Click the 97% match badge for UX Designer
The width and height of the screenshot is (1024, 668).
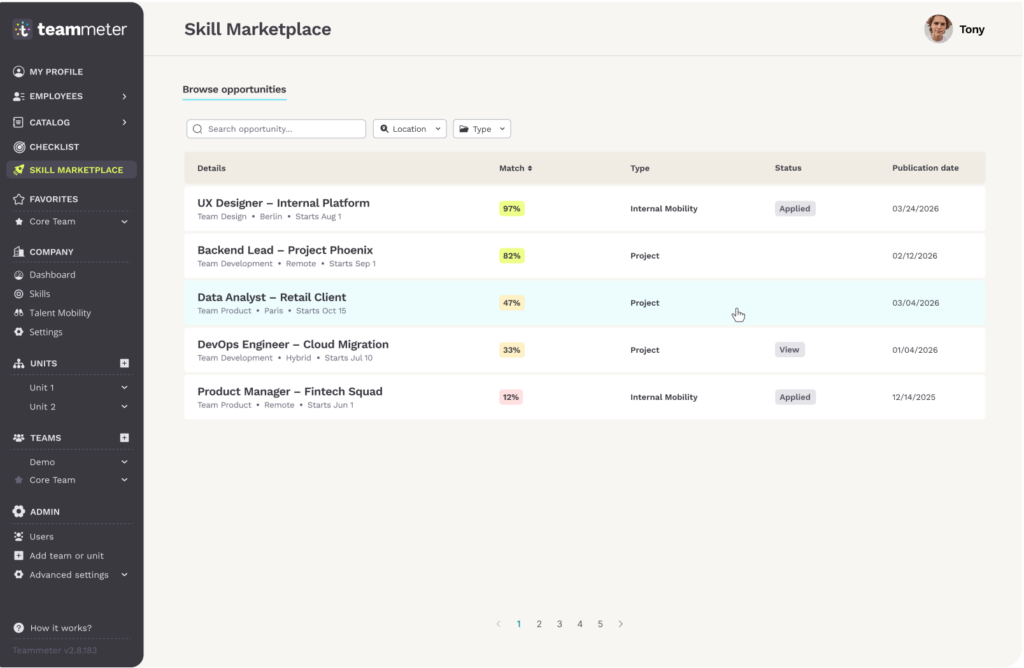pyautogui.click(x=511, y=208)
